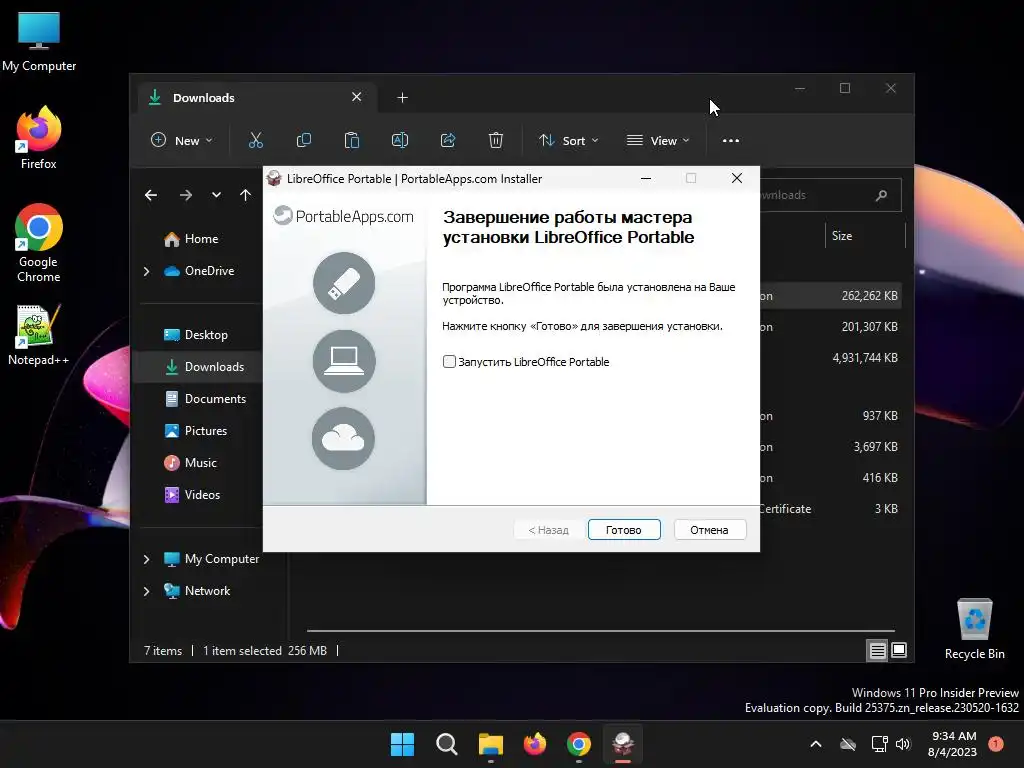Select Notepad++ desktop shortcut
This screenshot has width=1024, height=768.
pyautogui.click(x=39, y=335)
